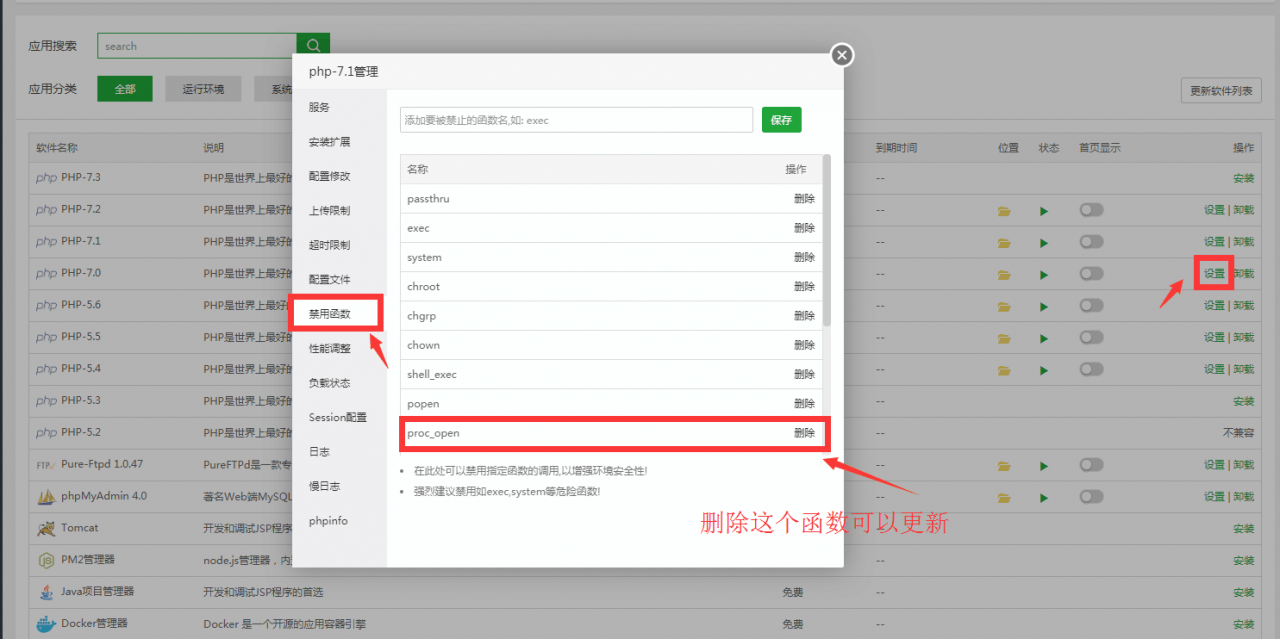
Task: Click the sailboat icon of phpMyAdmin 4.0
Action: (46, 496)
